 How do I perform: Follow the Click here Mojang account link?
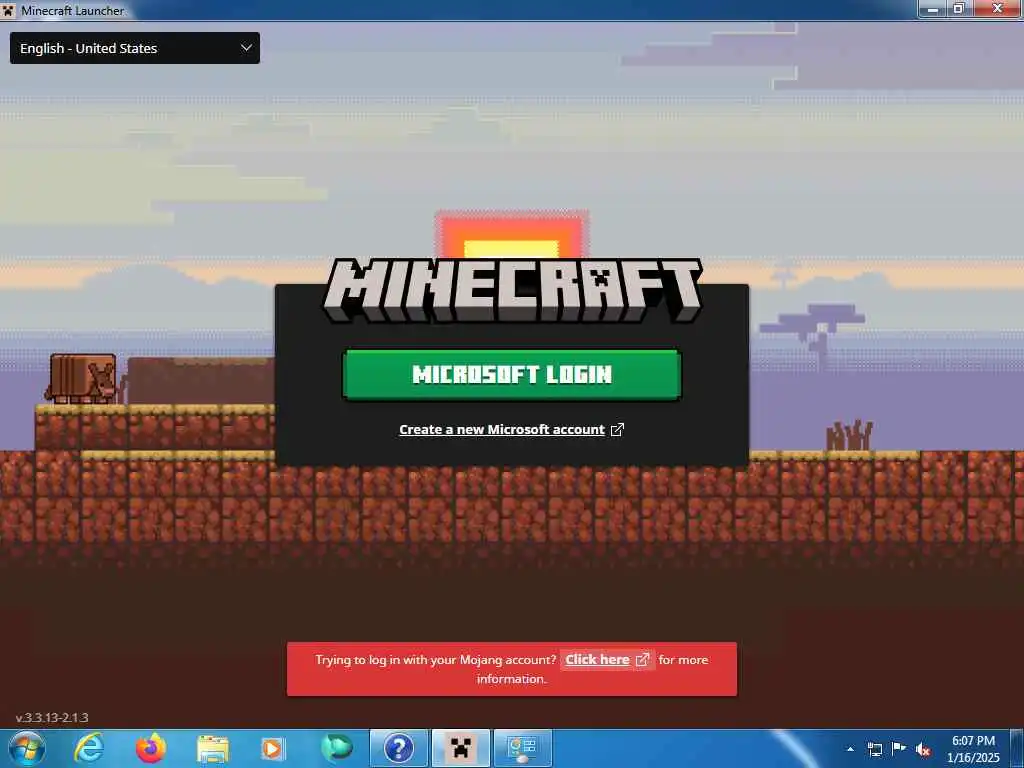click(x=597, y=660)
